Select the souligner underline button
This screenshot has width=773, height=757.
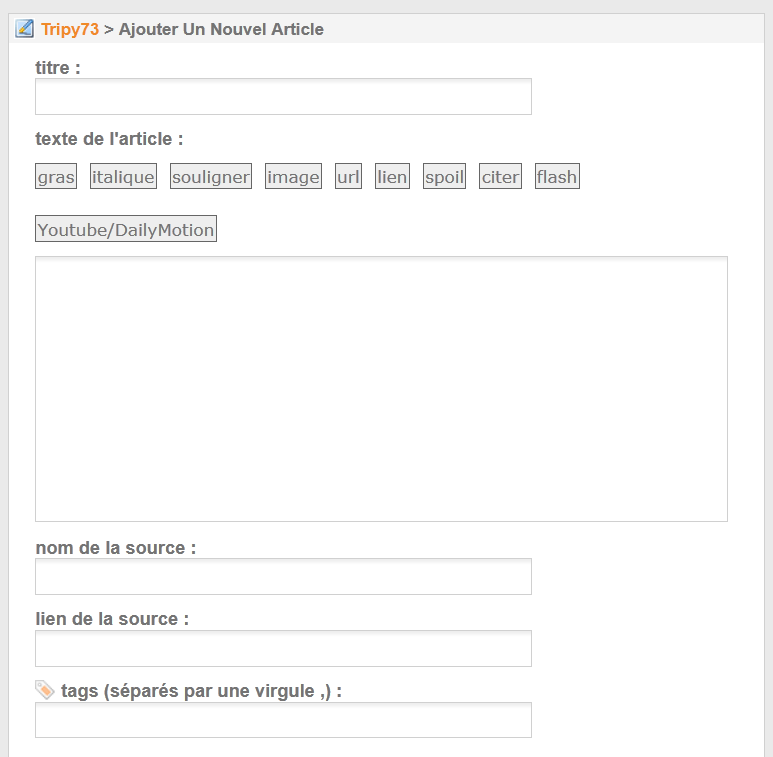(211, 176)
